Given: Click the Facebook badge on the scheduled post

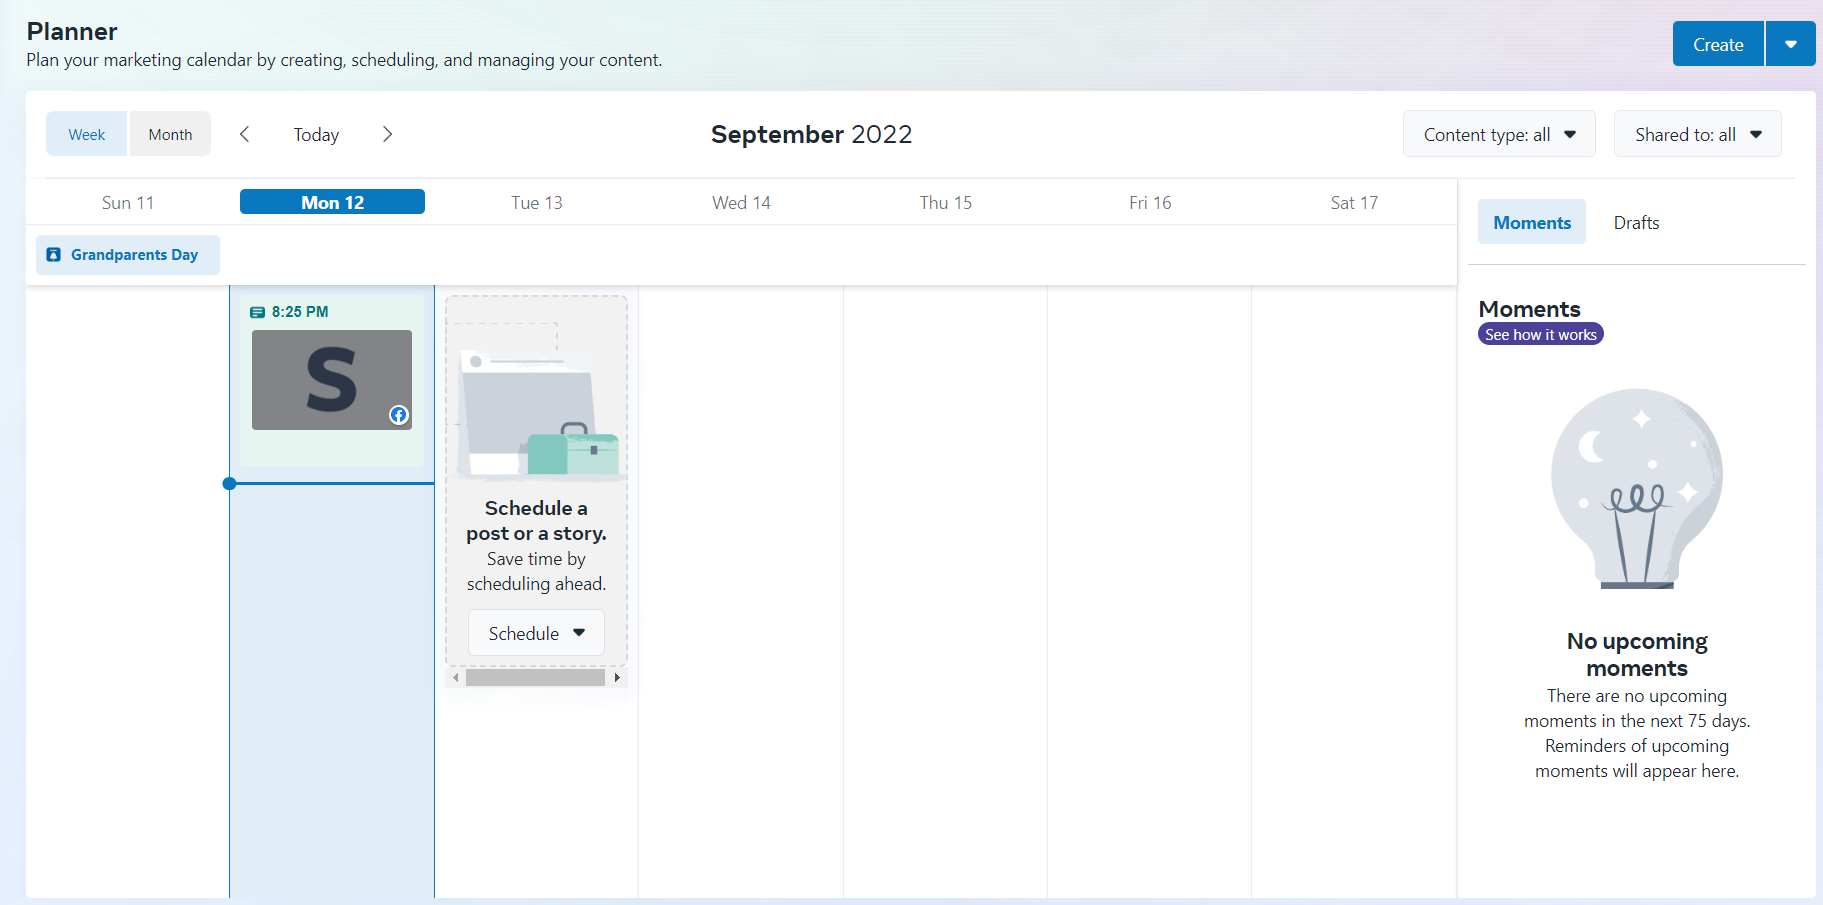Looking at the screenshot, I should tap(398, 415).
